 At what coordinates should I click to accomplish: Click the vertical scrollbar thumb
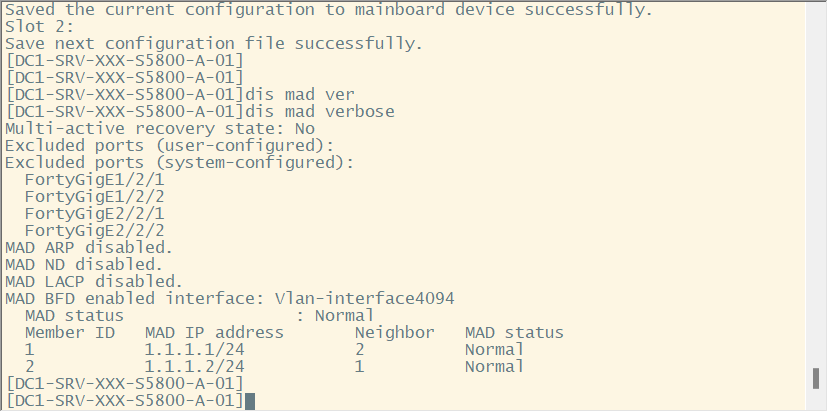pos(815,380)
